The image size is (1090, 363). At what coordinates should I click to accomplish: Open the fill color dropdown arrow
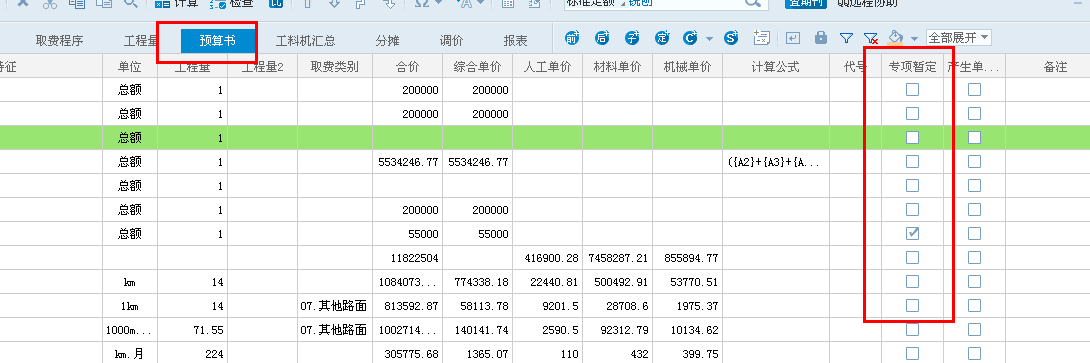coord(914,39)
